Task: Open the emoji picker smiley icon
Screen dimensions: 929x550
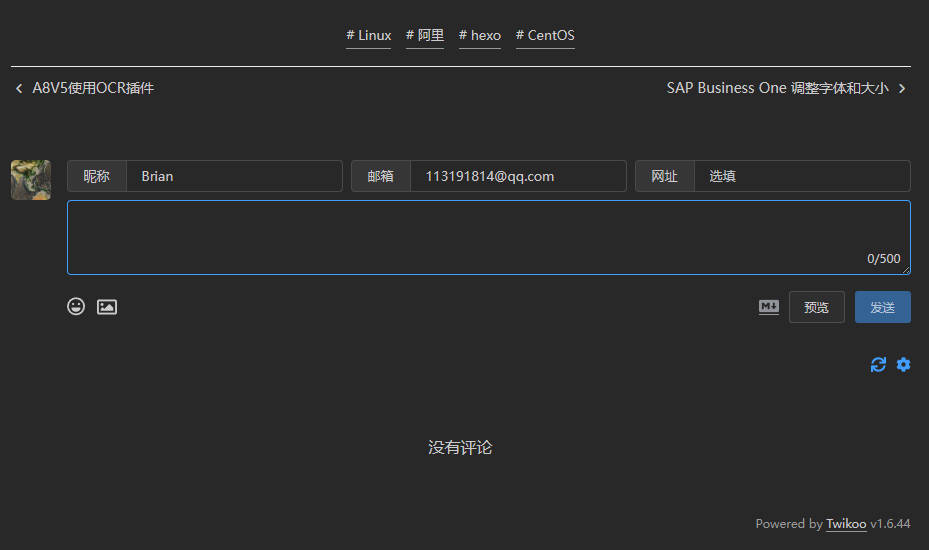Action: point(76,306)
